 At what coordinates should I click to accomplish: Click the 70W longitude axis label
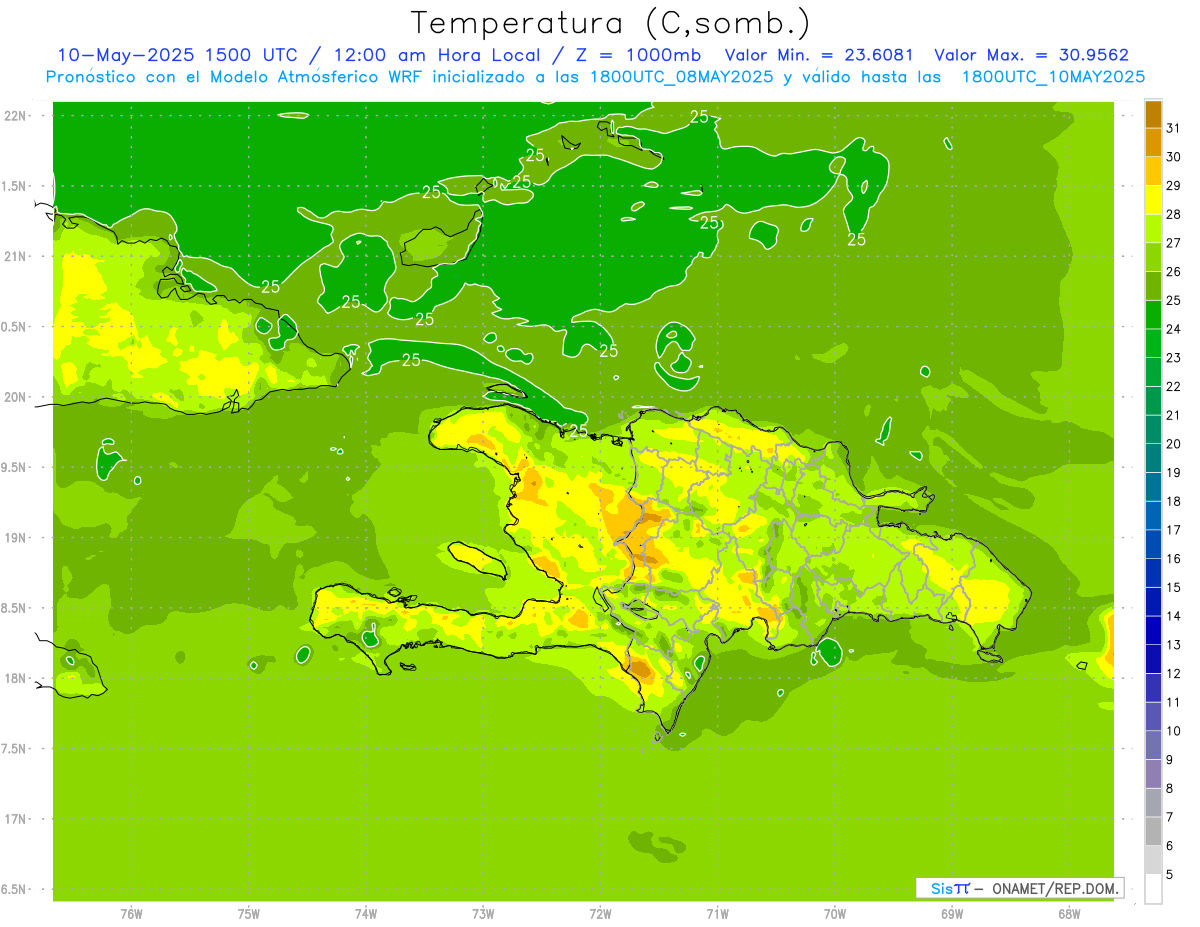(x=834, y=914)
